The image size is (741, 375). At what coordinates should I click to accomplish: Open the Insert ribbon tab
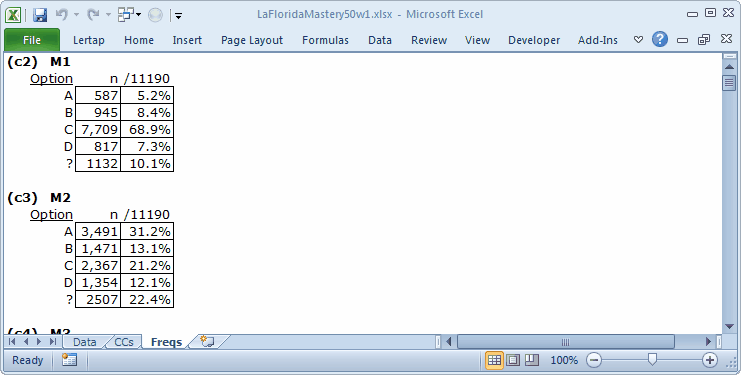(187, 40)
